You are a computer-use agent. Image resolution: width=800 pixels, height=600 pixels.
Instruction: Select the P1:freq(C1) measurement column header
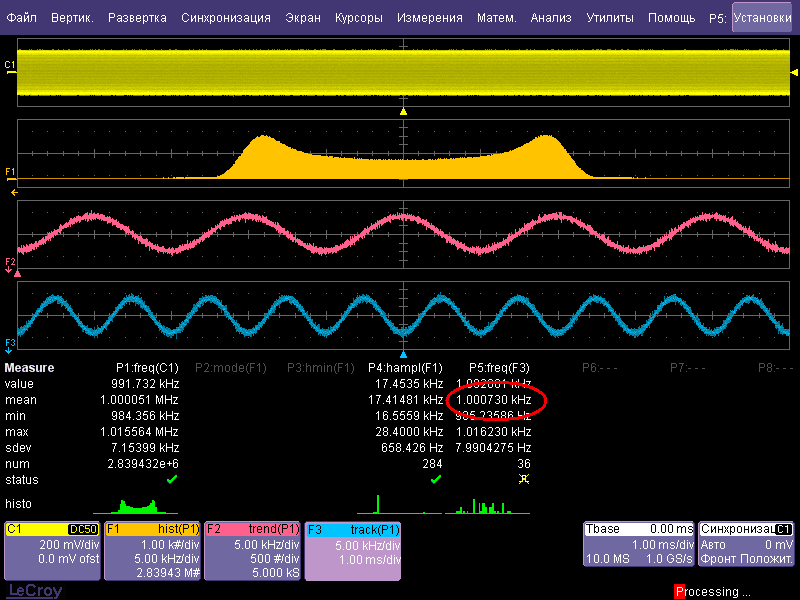pos(148,367)
